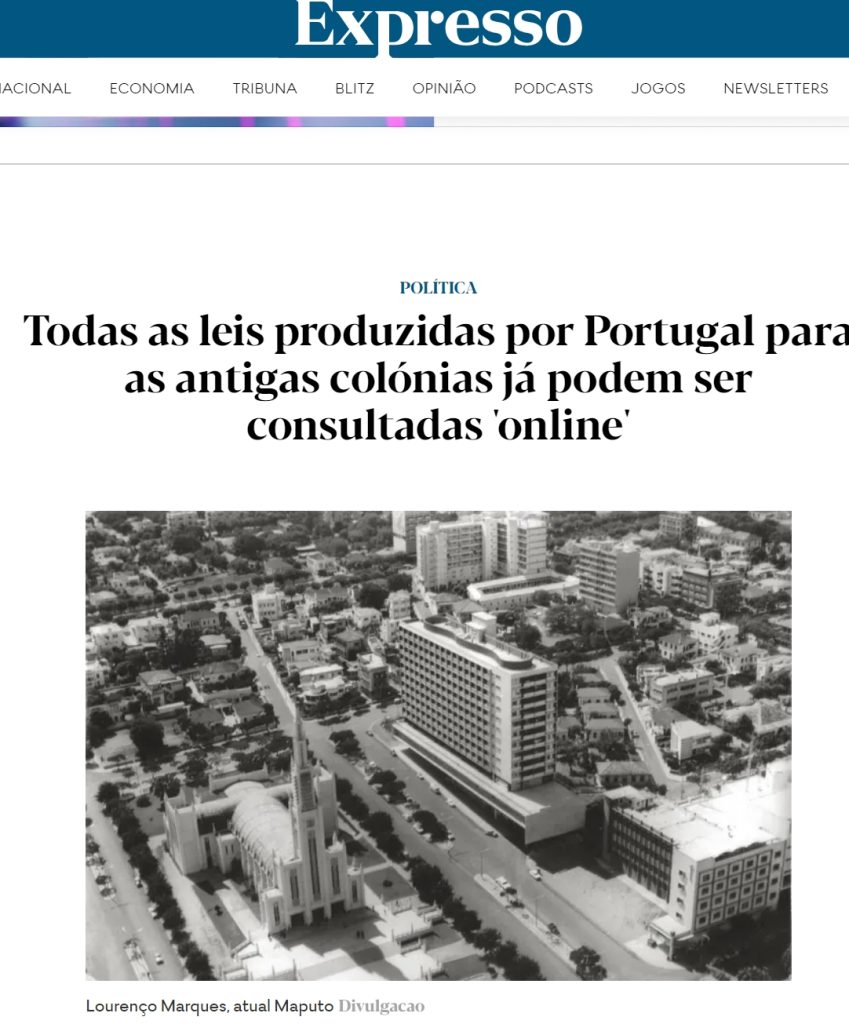
Task: Click the Divulgacao photo credit
Action: [381, 1006]
